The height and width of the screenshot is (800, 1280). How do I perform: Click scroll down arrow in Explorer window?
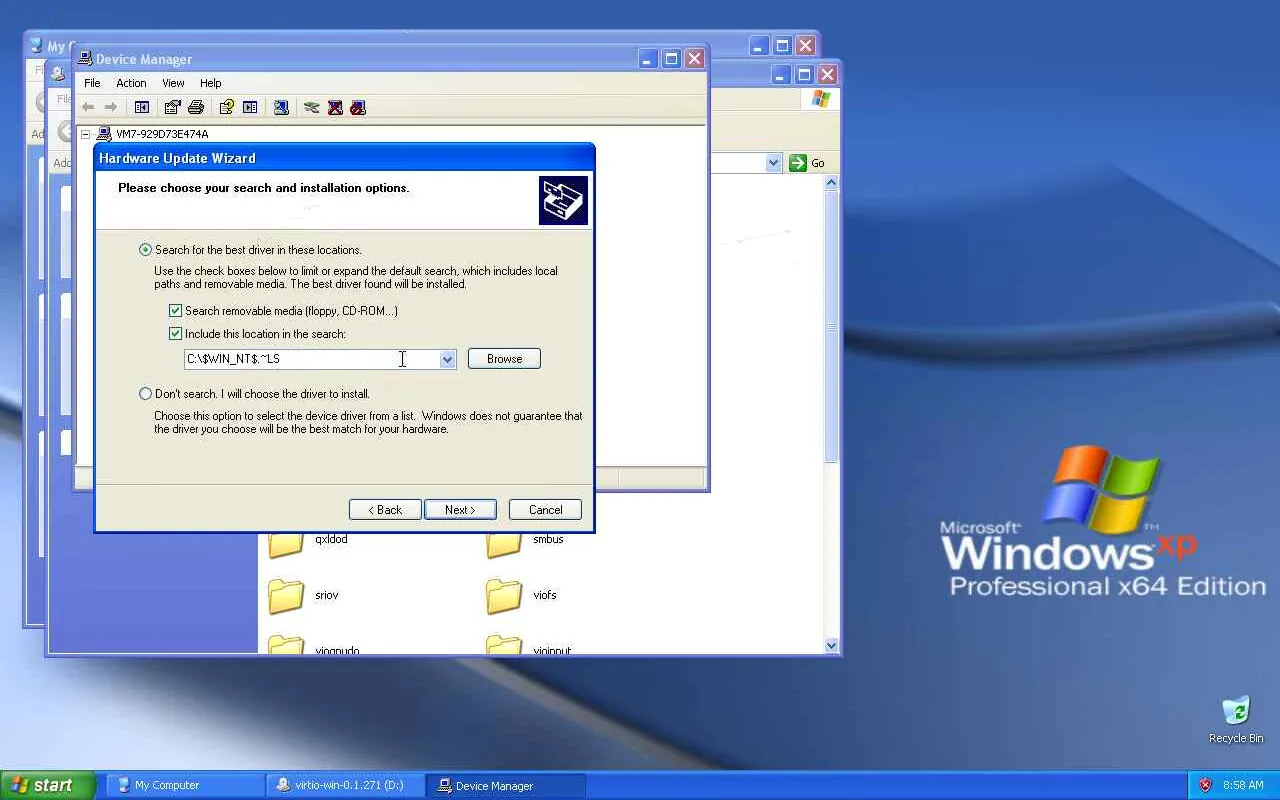coord(832,646)
